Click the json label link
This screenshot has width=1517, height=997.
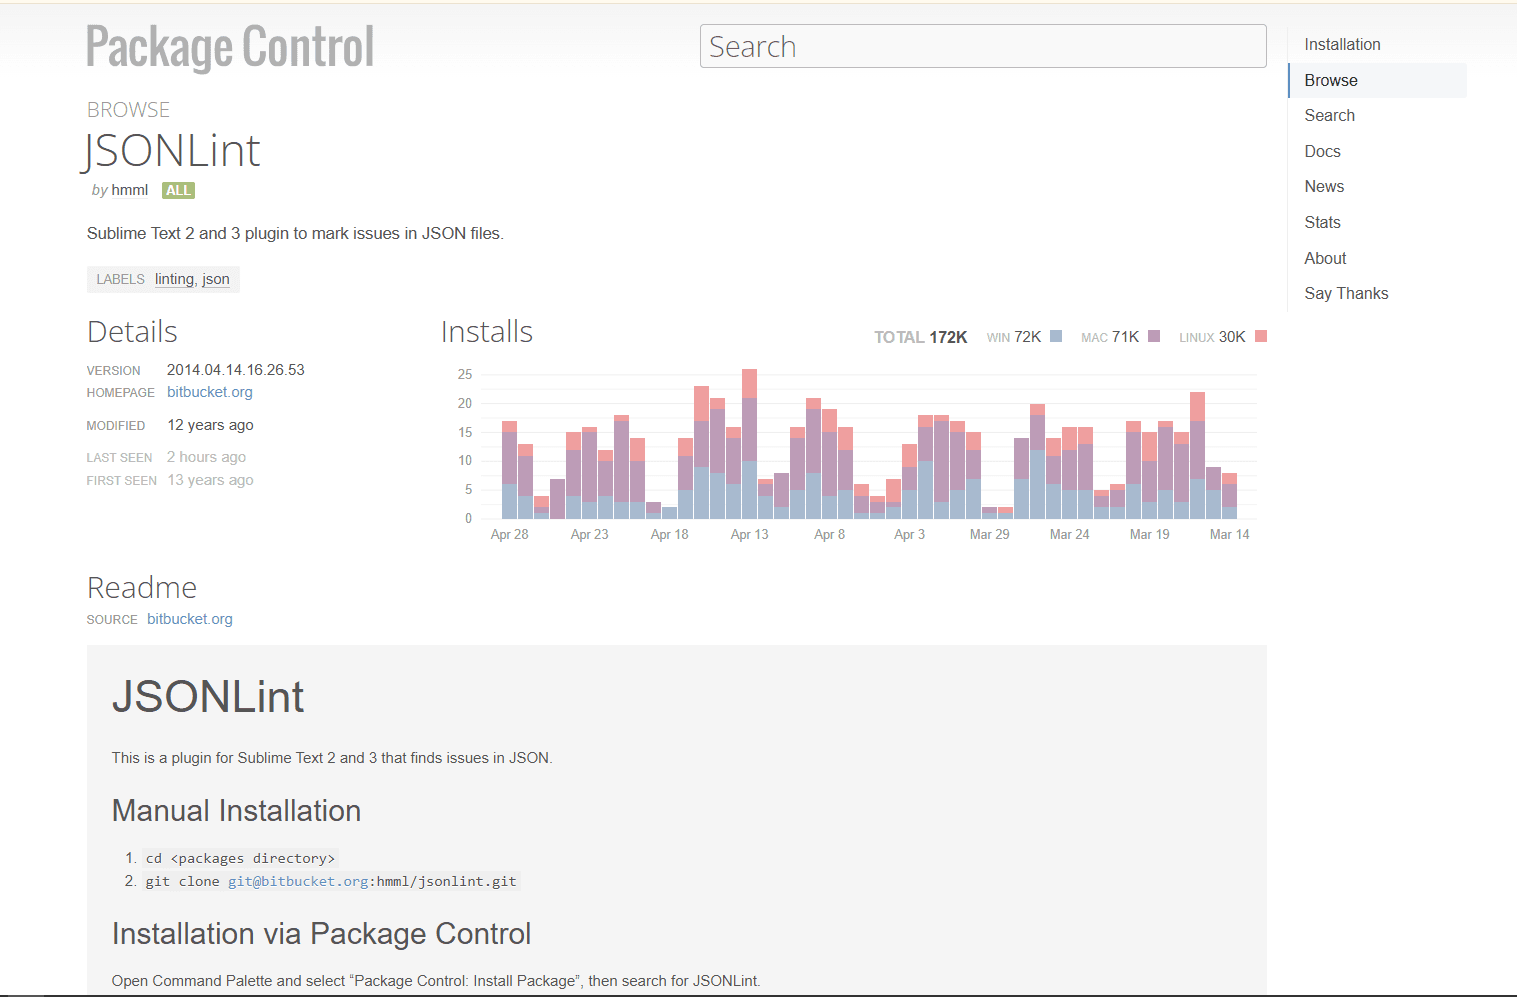click(216, 279)
